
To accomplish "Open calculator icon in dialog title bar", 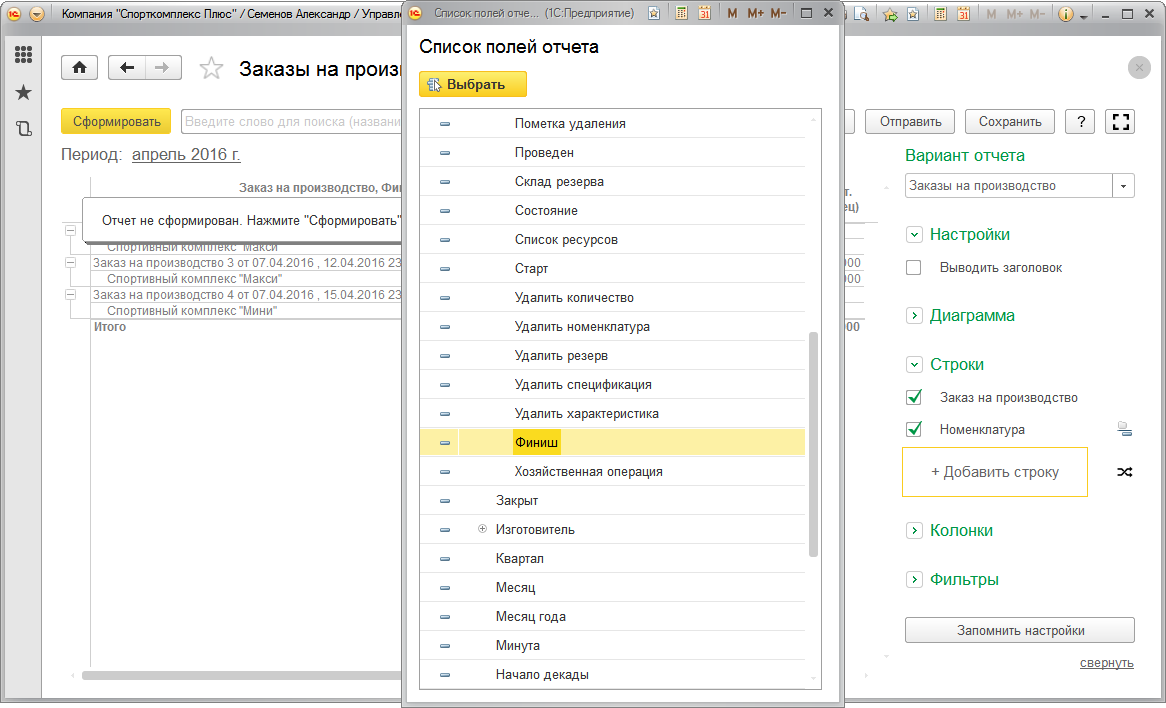I will coord(682,14).
